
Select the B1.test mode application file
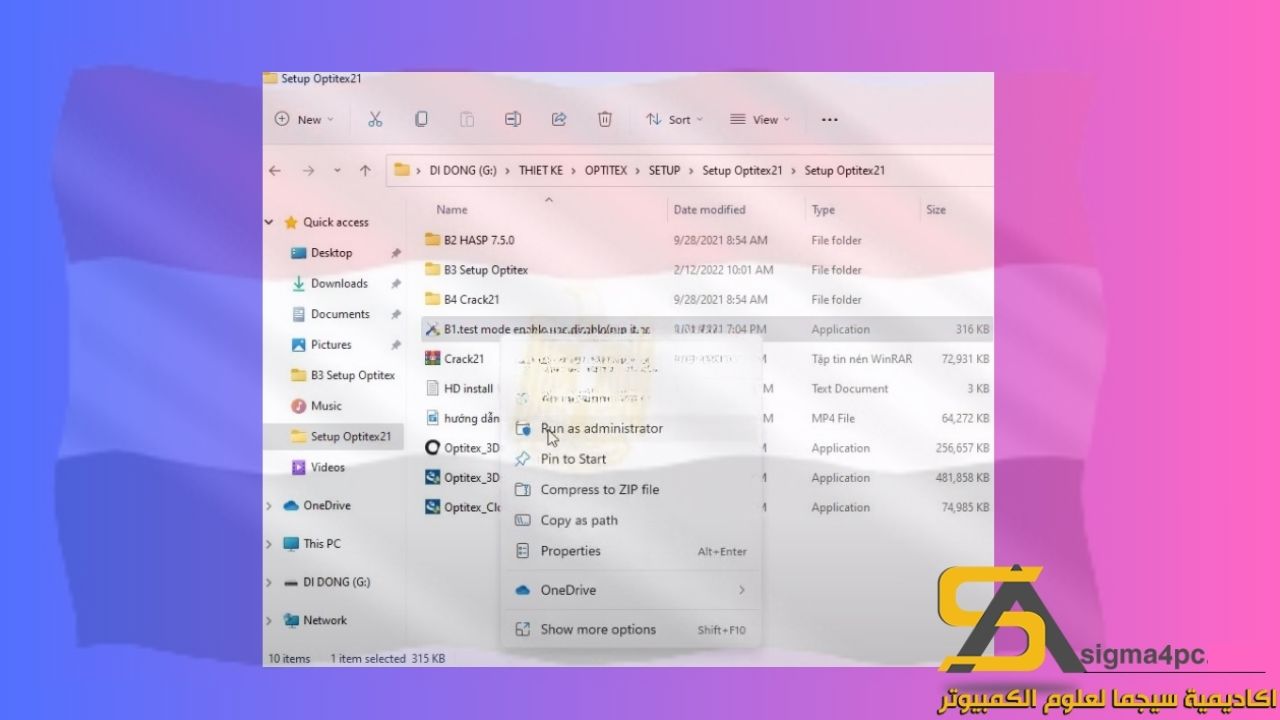tap(706, 329)
